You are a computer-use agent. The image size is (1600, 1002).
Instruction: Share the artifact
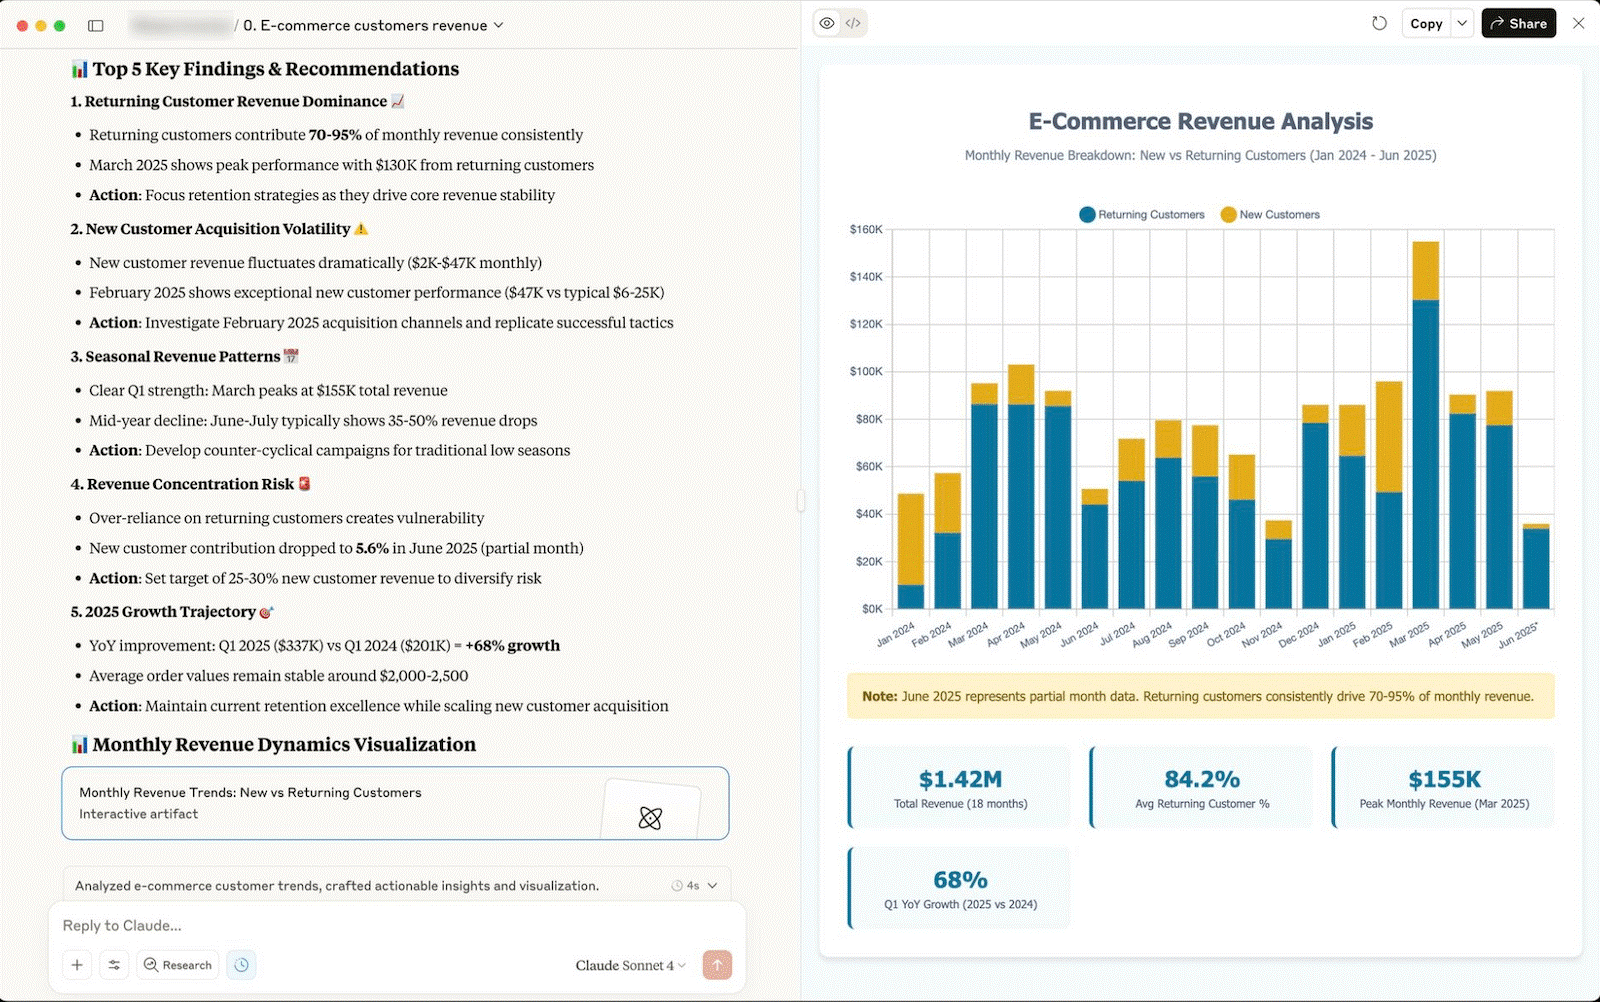pyautogui.click(x=1518, y=23)
